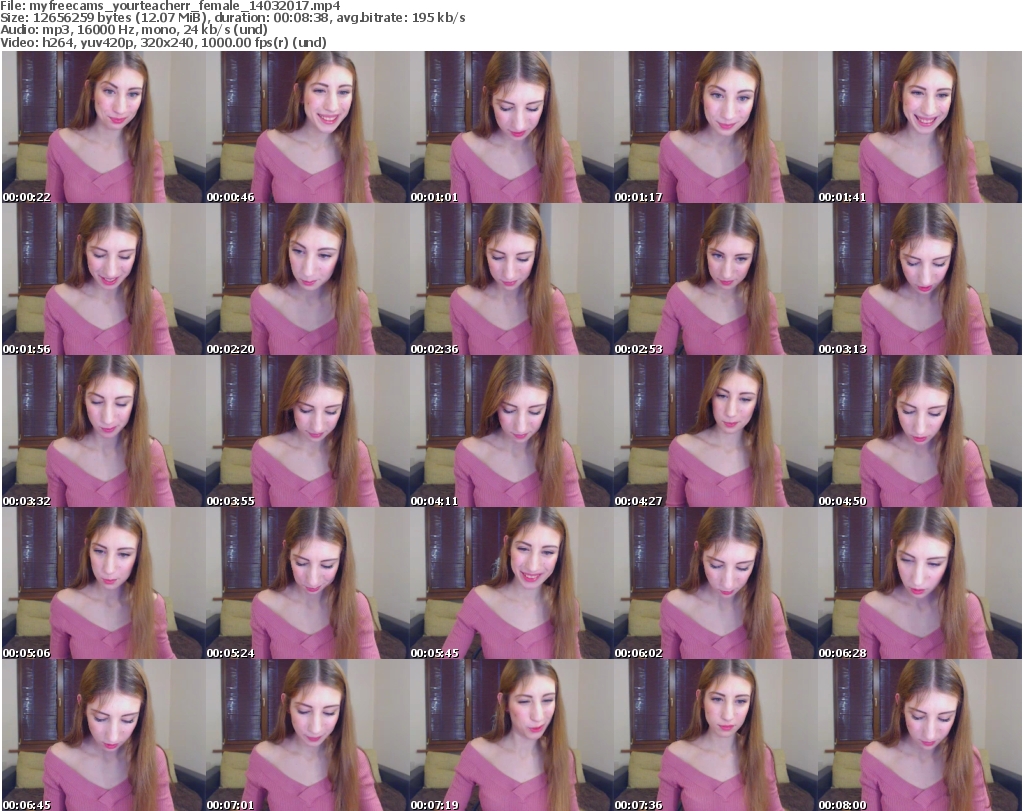The width and height of the screenshot is (1024, 811).
Task: Select the thumbnail frame at 00:01:41
Action: point(920,127)
